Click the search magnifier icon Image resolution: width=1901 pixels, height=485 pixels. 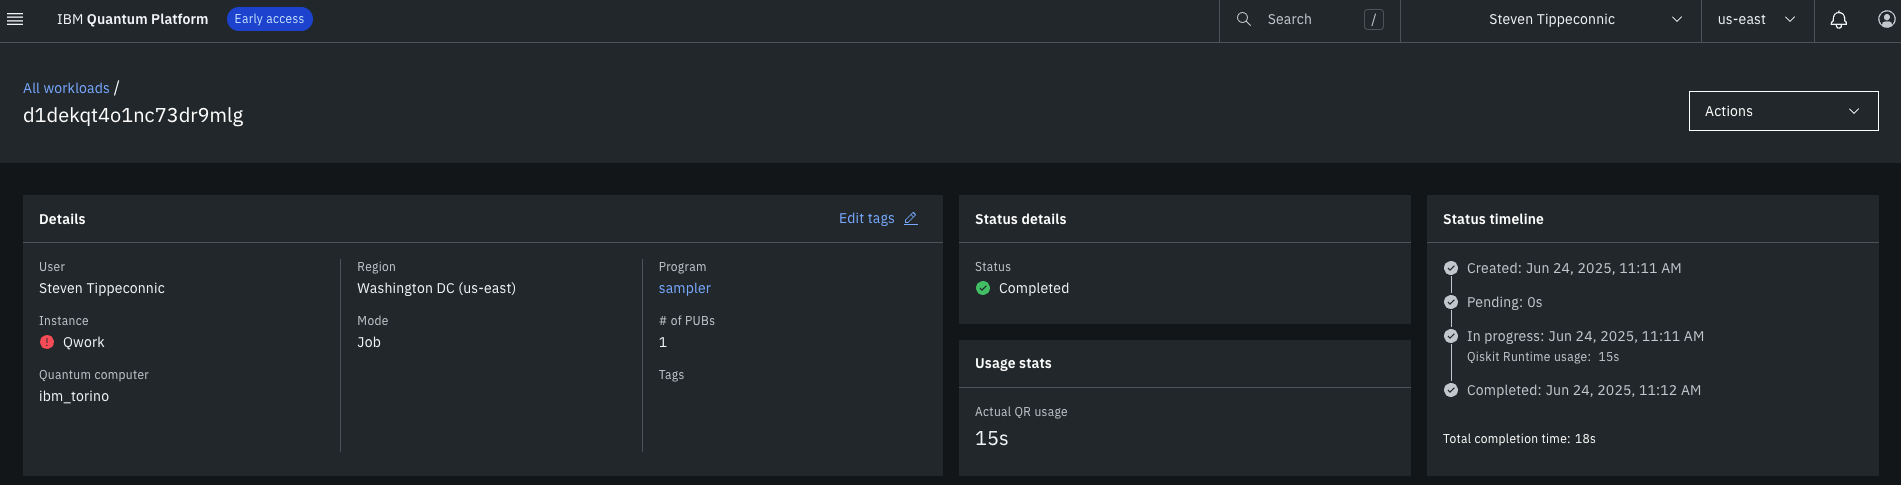pos(1244,19)
